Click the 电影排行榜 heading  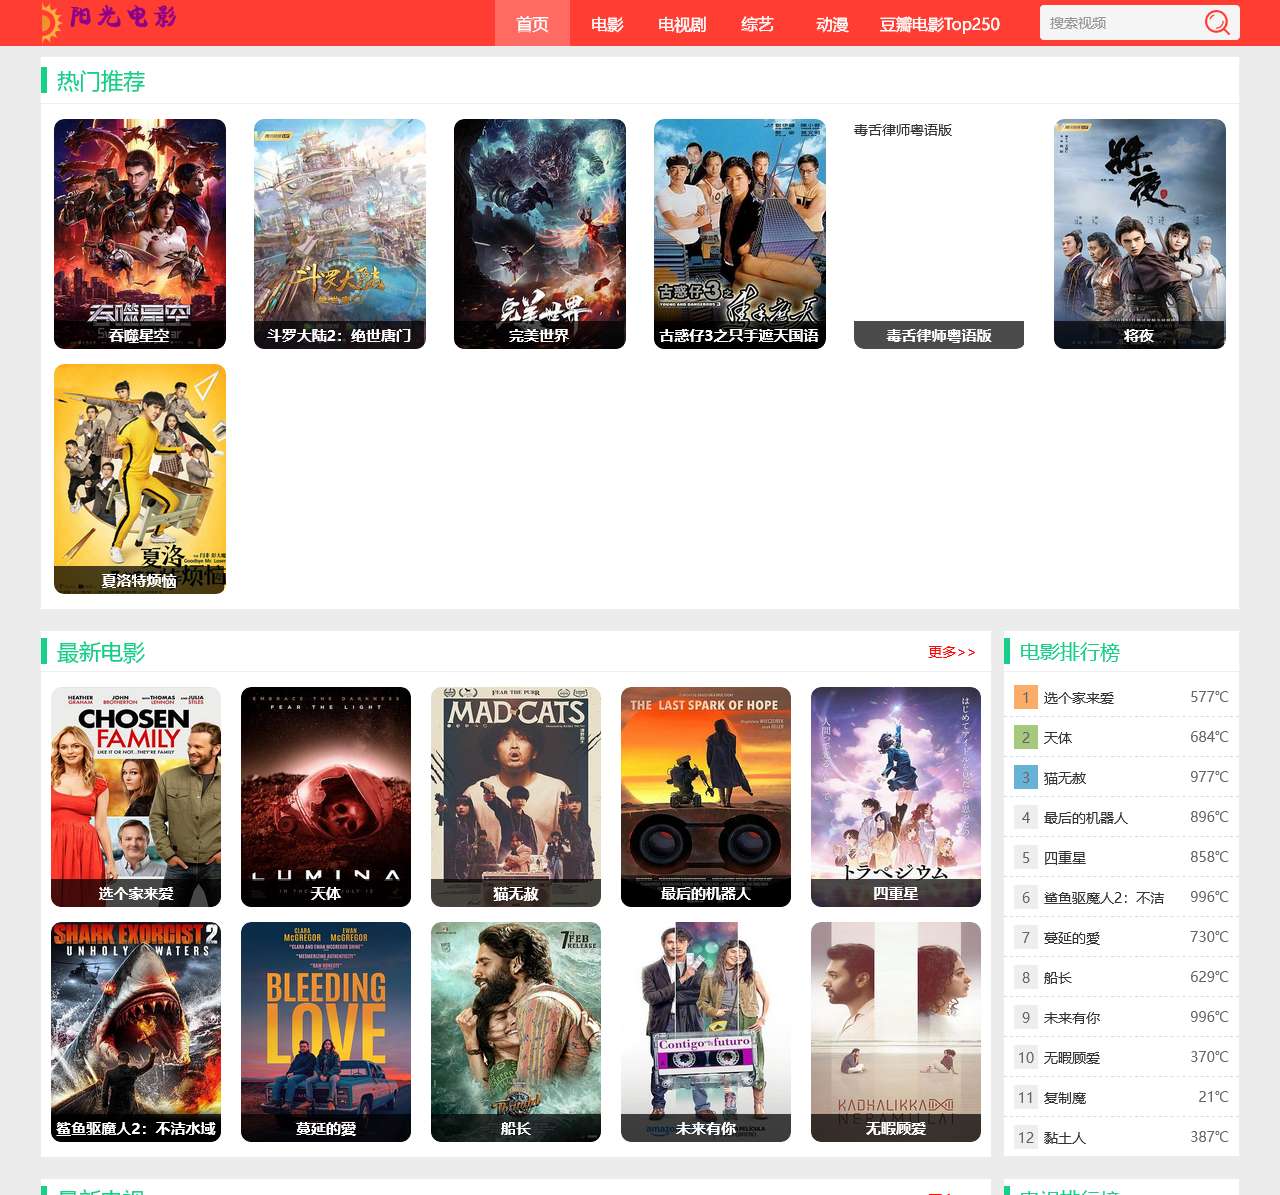(x=1070, y=652)
